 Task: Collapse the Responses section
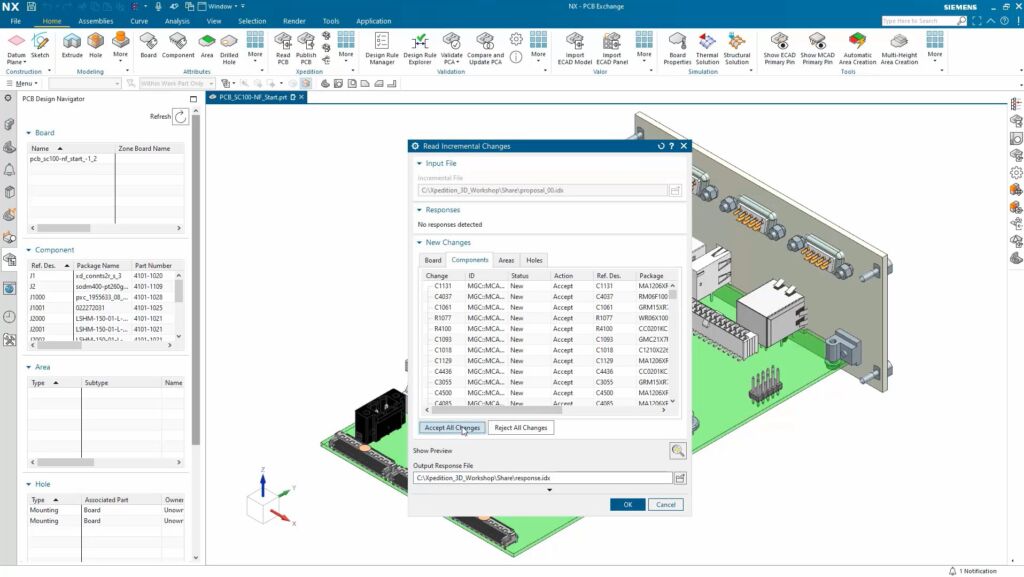[x=419, y=210]
